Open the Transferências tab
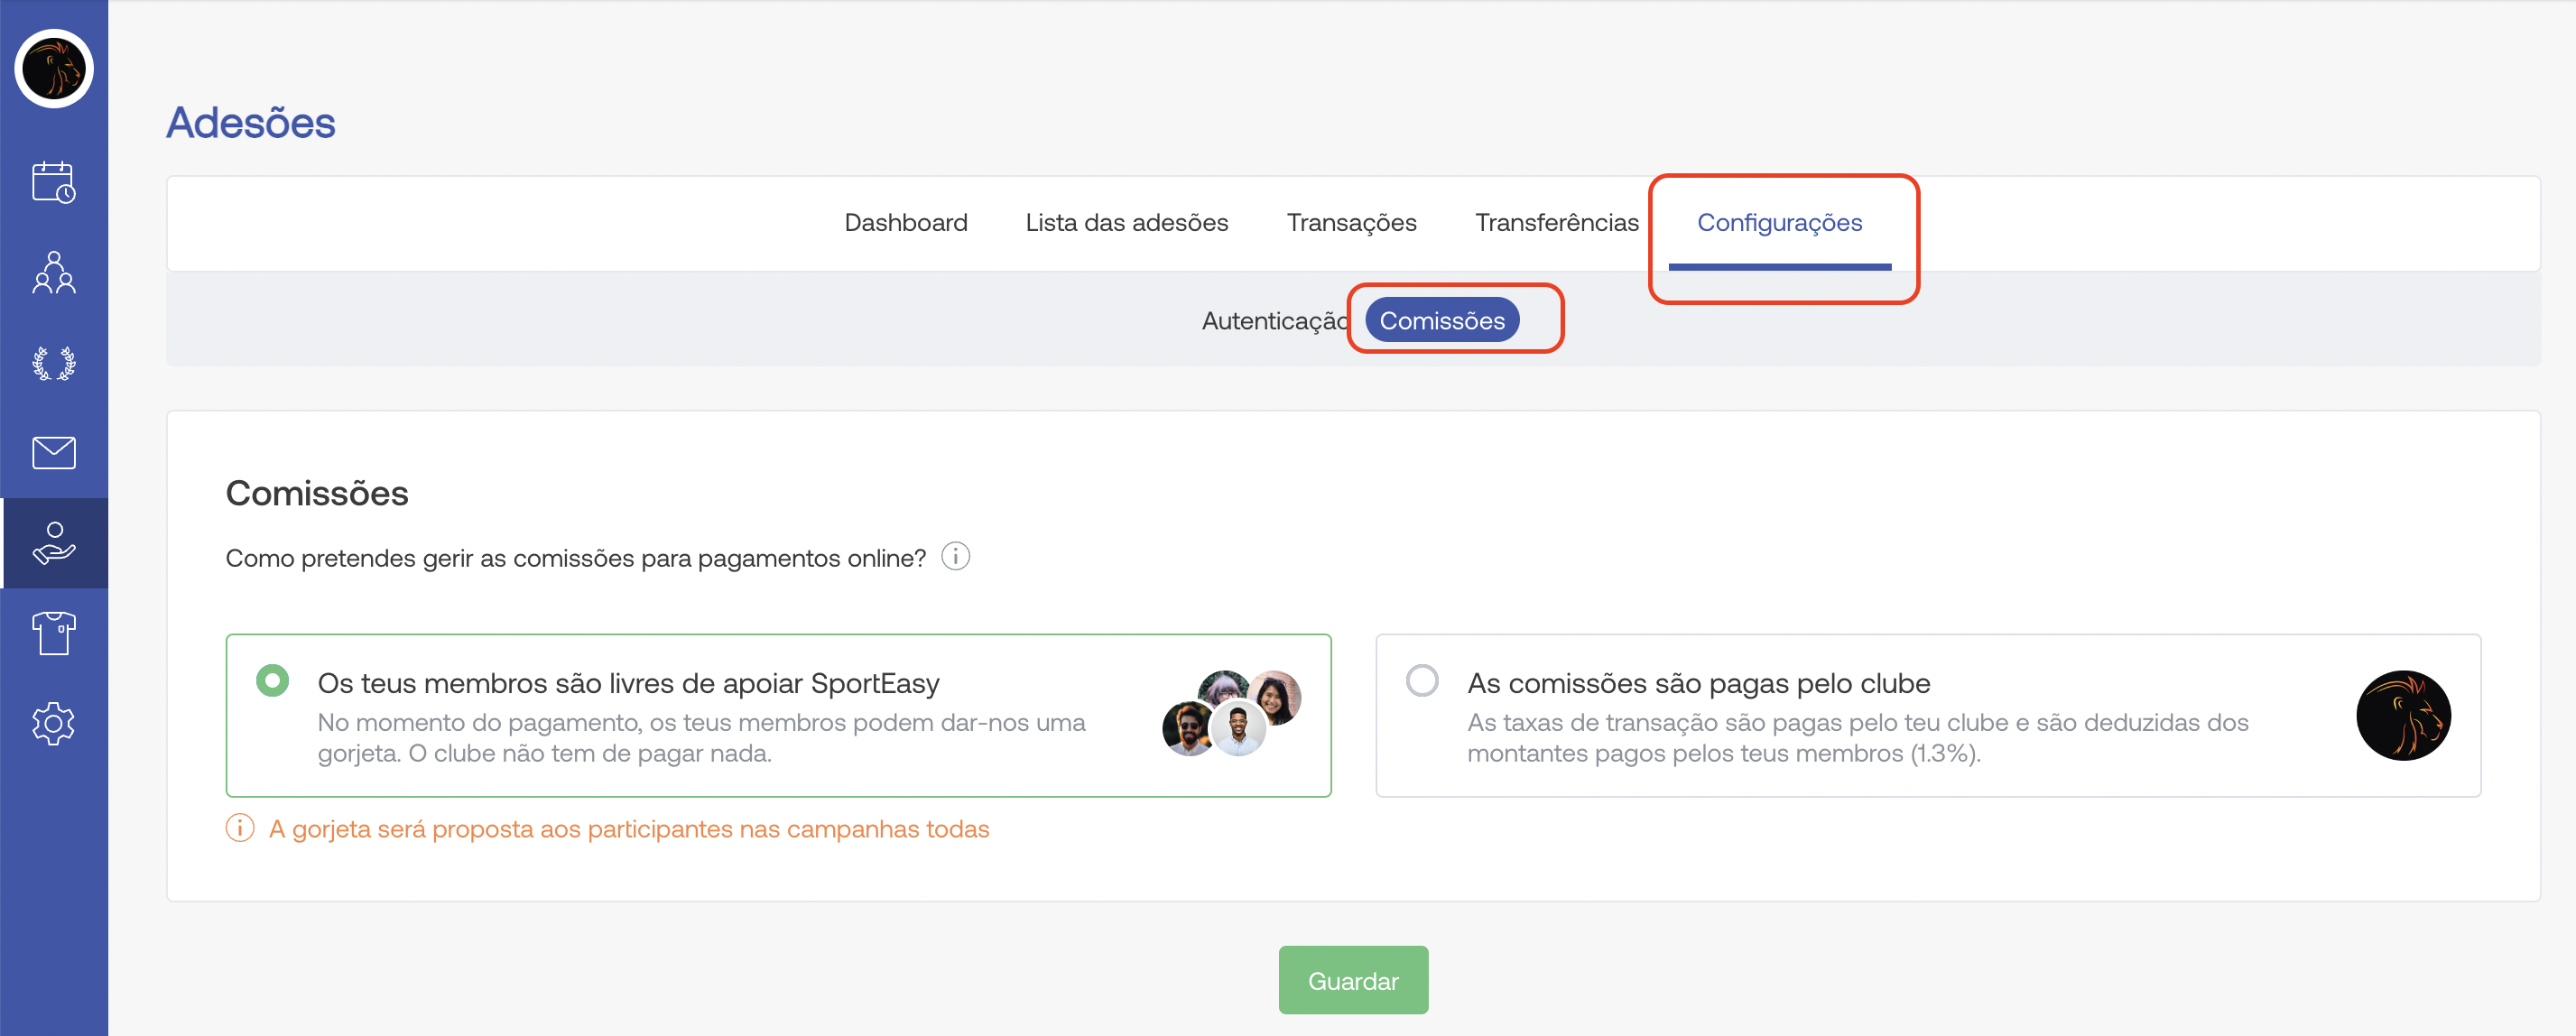 (x=1556, y=222)
